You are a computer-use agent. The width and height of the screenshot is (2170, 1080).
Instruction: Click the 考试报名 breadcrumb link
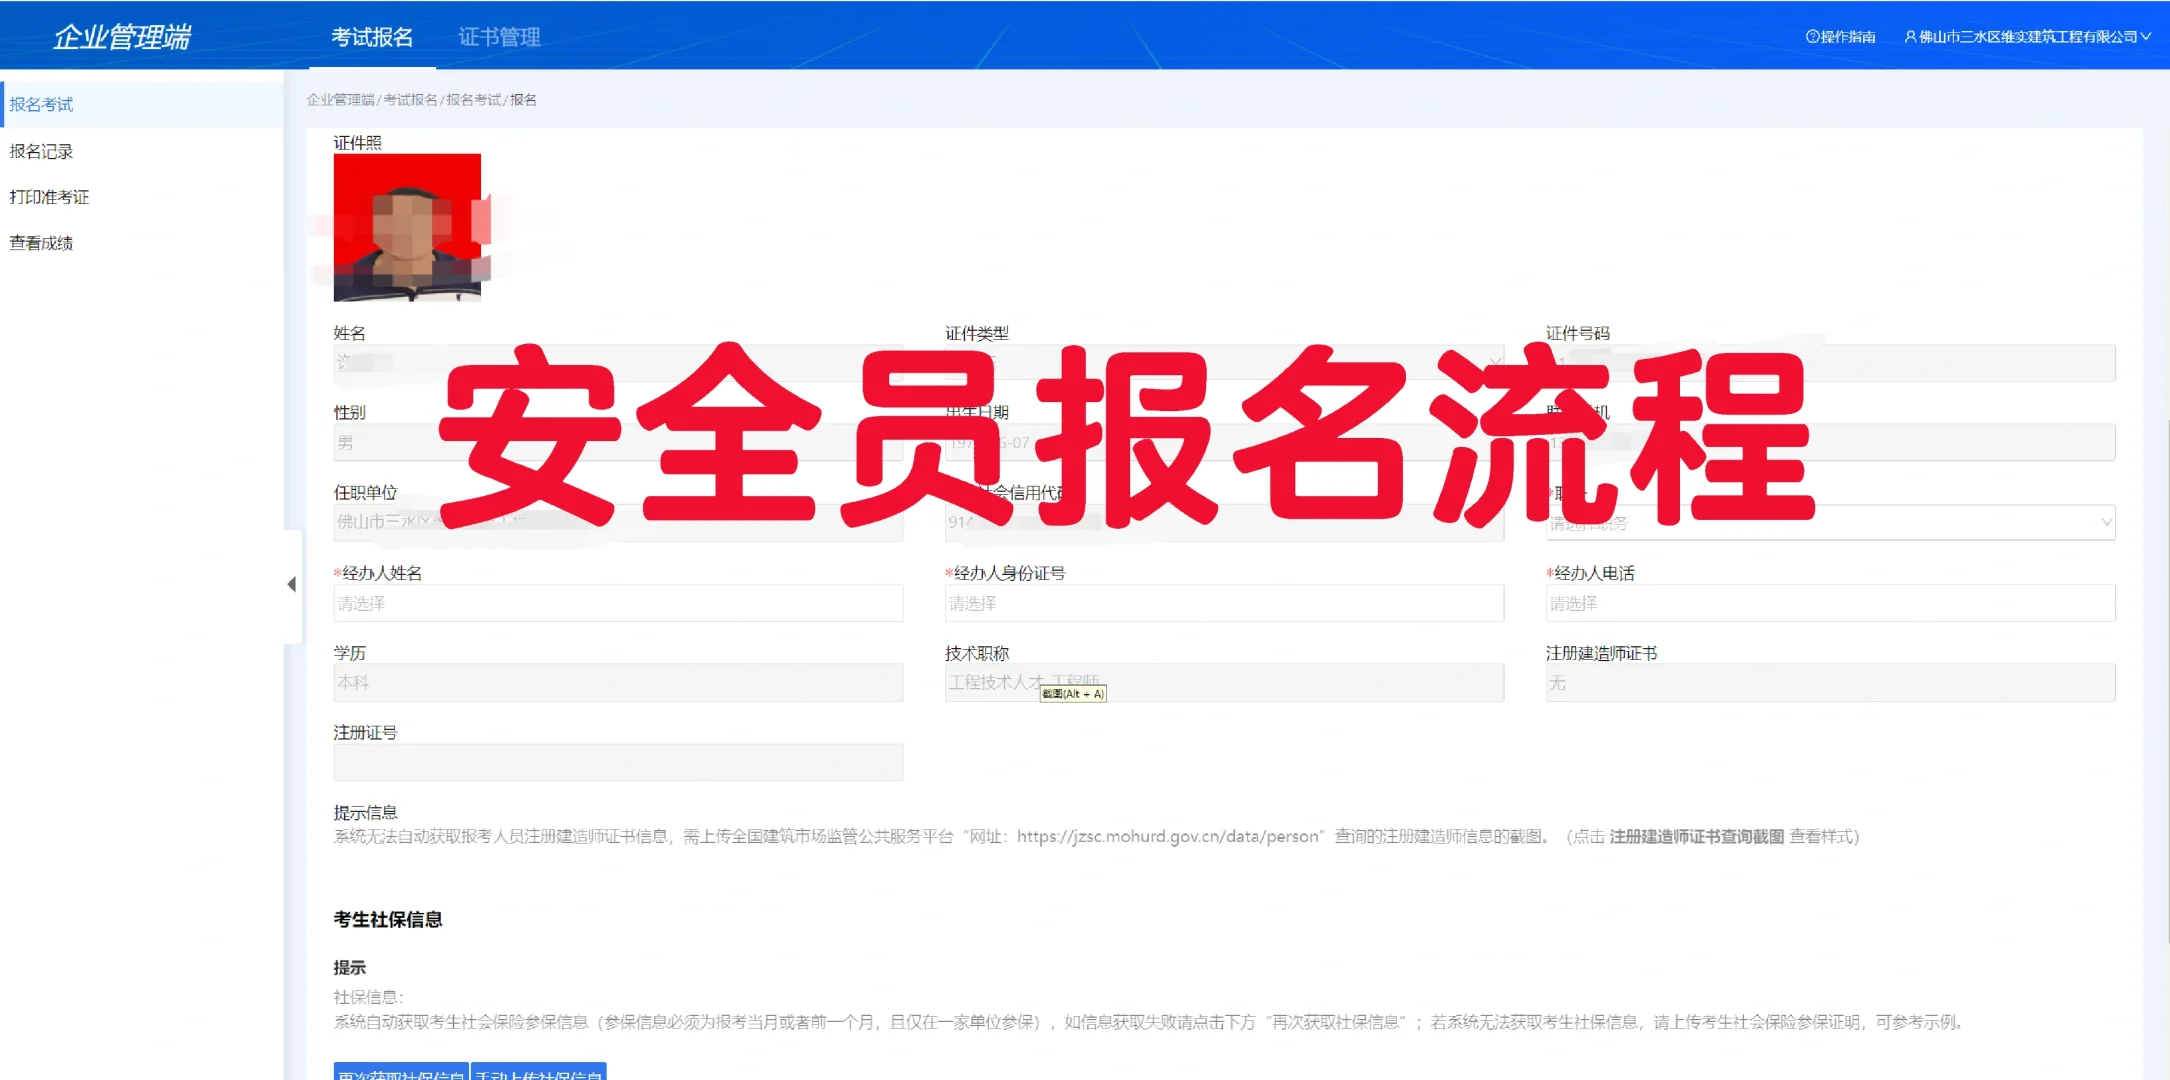pyautogui.click(x=410, y=100)
